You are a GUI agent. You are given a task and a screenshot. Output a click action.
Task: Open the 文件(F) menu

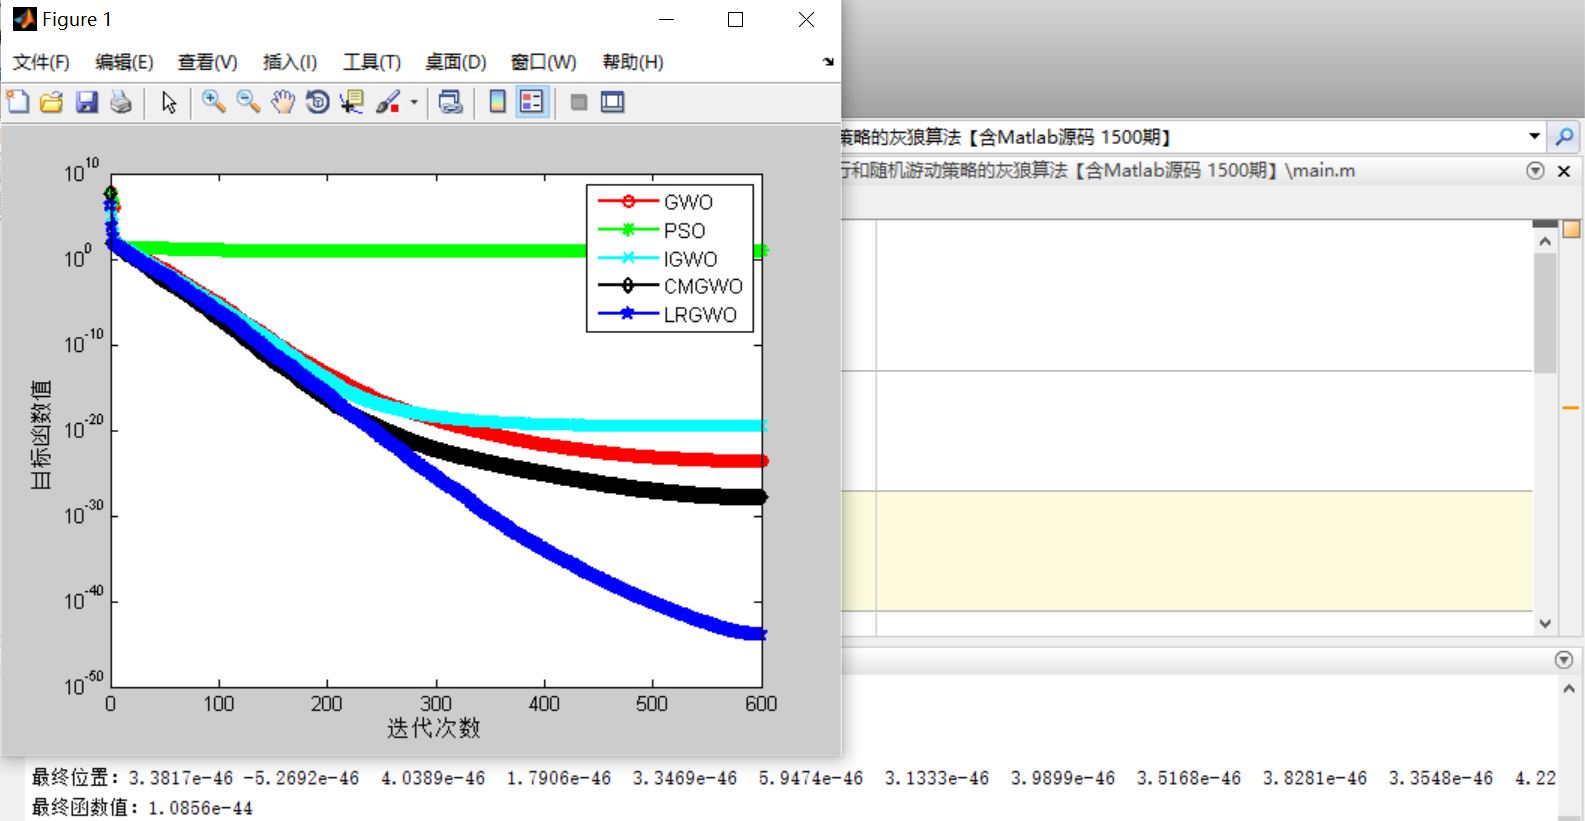pos(41,62)
